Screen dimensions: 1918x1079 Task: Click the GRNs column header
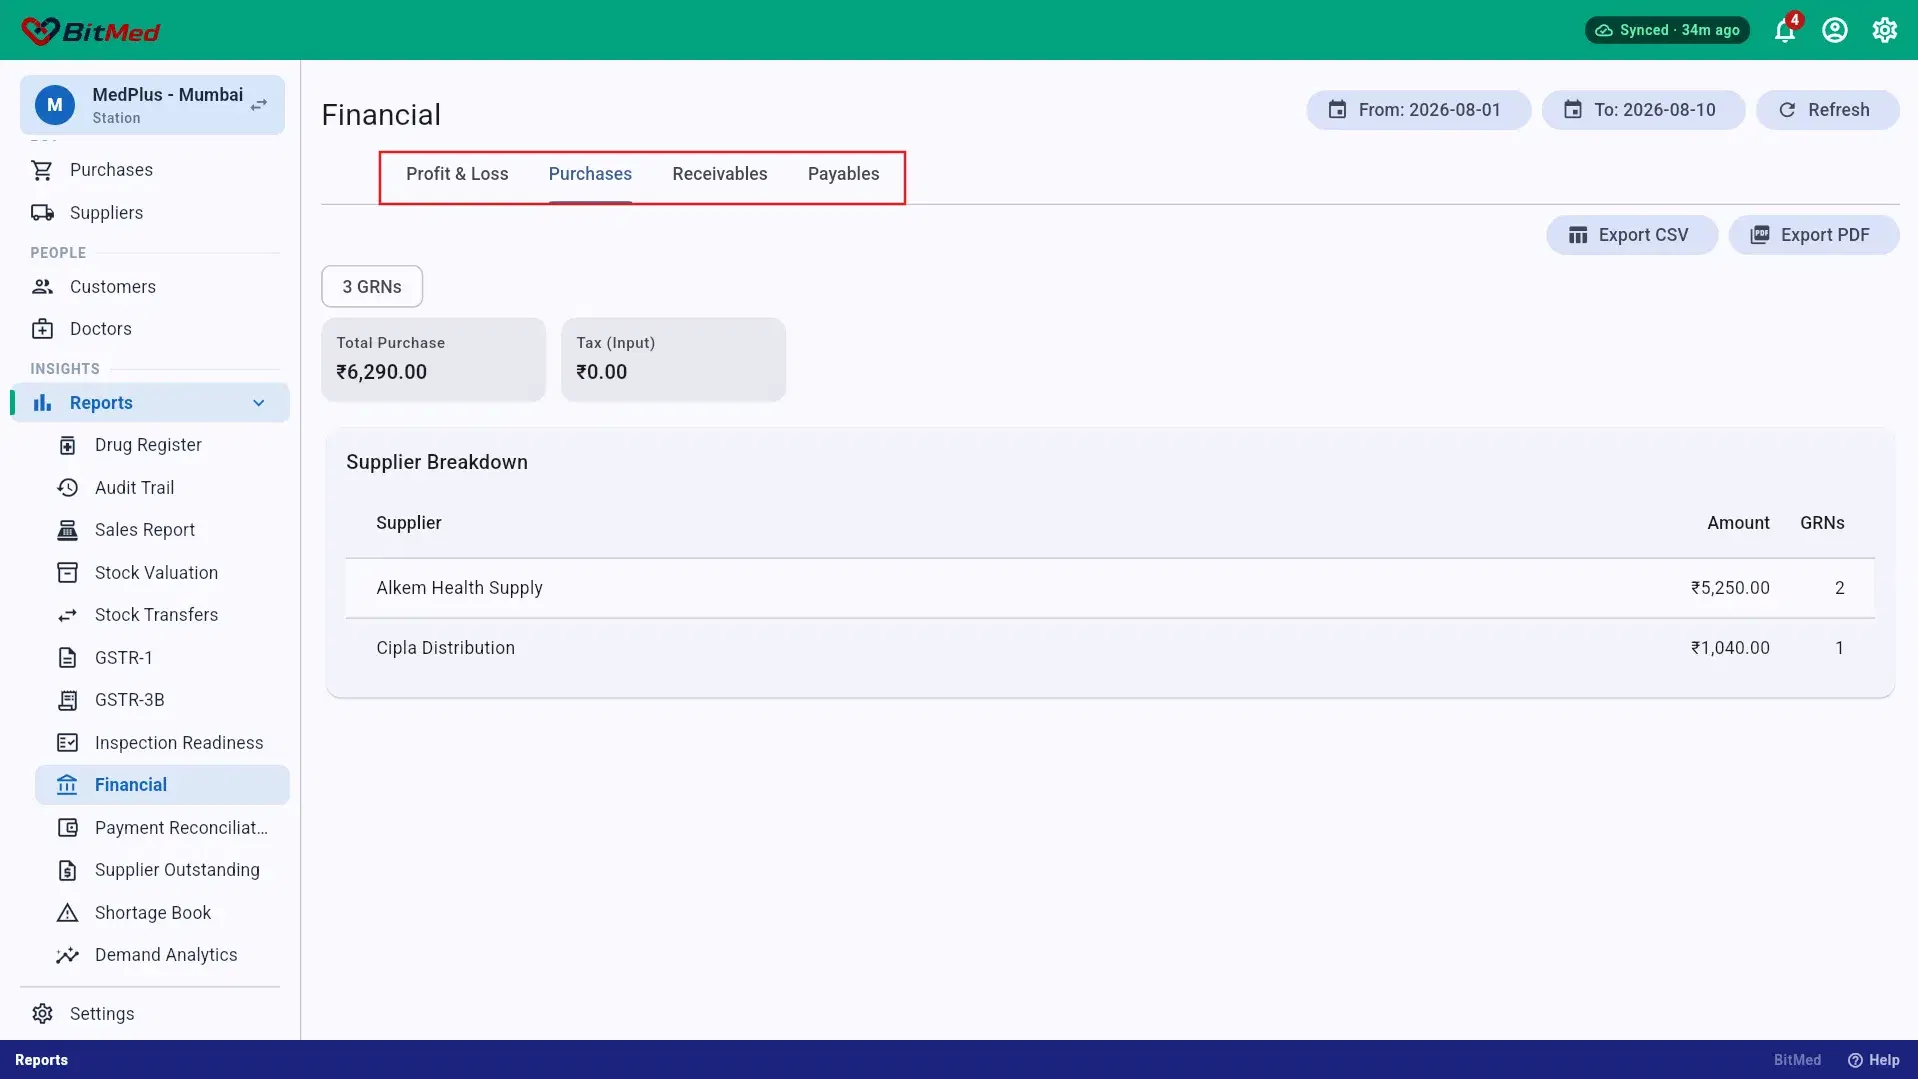(1822, 523)
